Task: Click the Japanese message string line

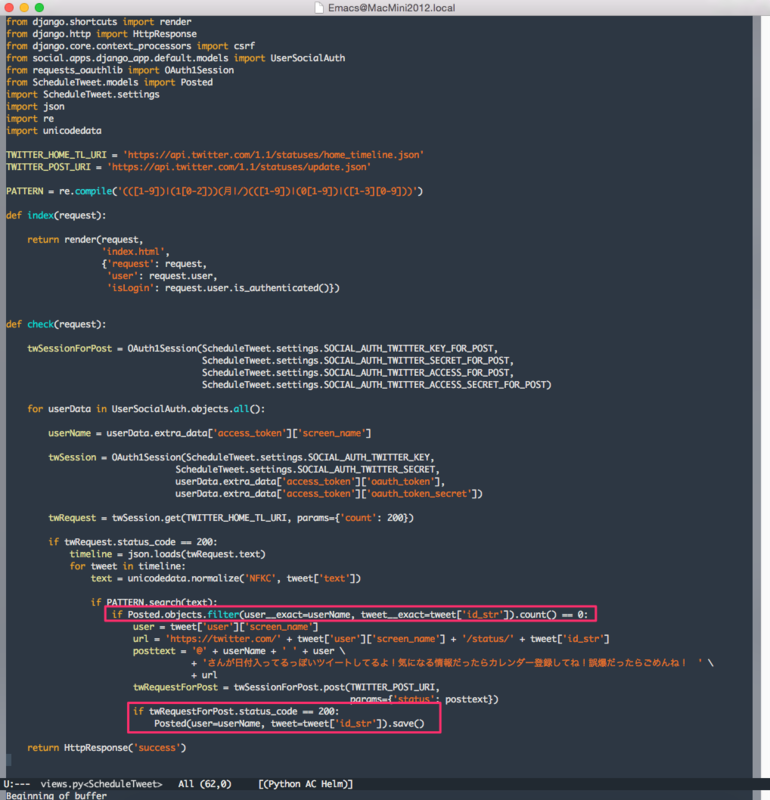Action: click(452, 663)
